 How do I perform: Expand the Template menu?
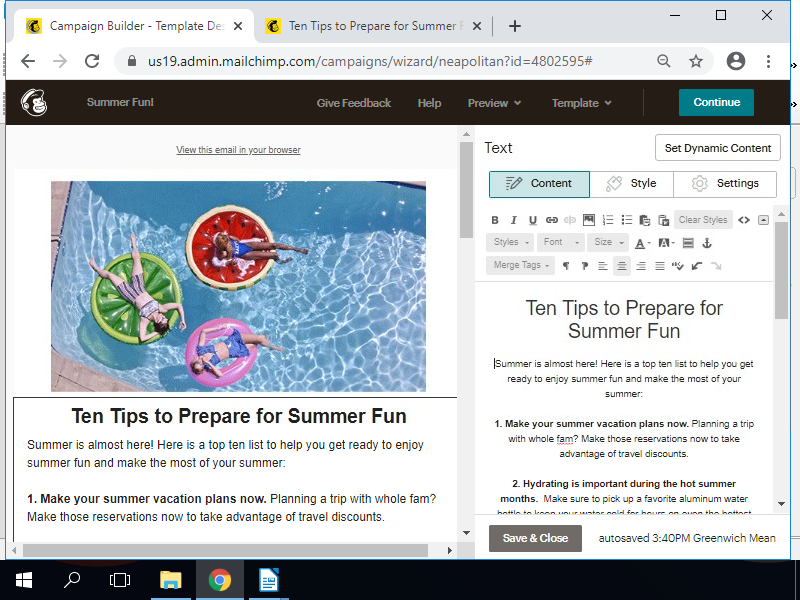pyautogui.click(x=581, y=103)
